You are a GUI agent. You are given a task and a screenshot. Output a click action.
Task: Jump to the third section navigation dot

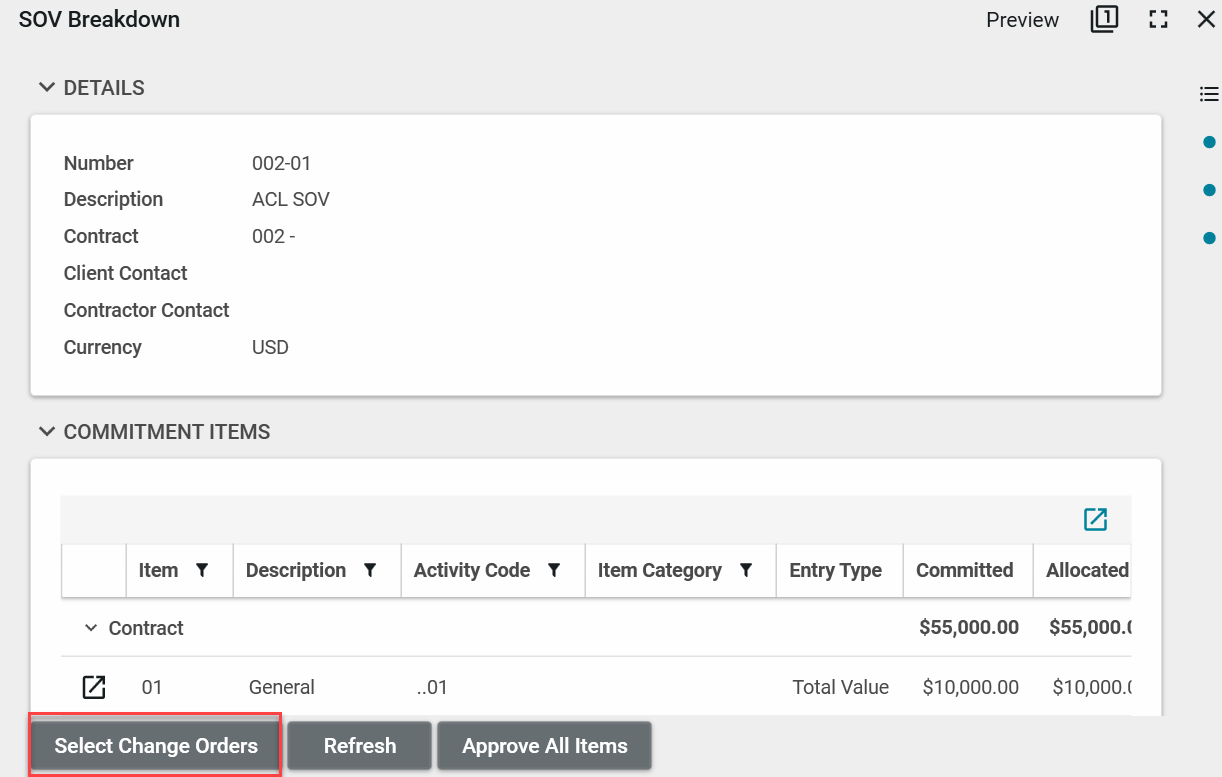click(x=1209, y=238)
